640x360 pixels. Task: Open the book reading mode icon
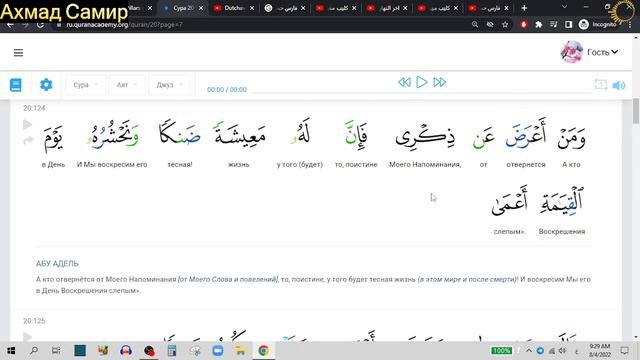click(x=16, y=85)
